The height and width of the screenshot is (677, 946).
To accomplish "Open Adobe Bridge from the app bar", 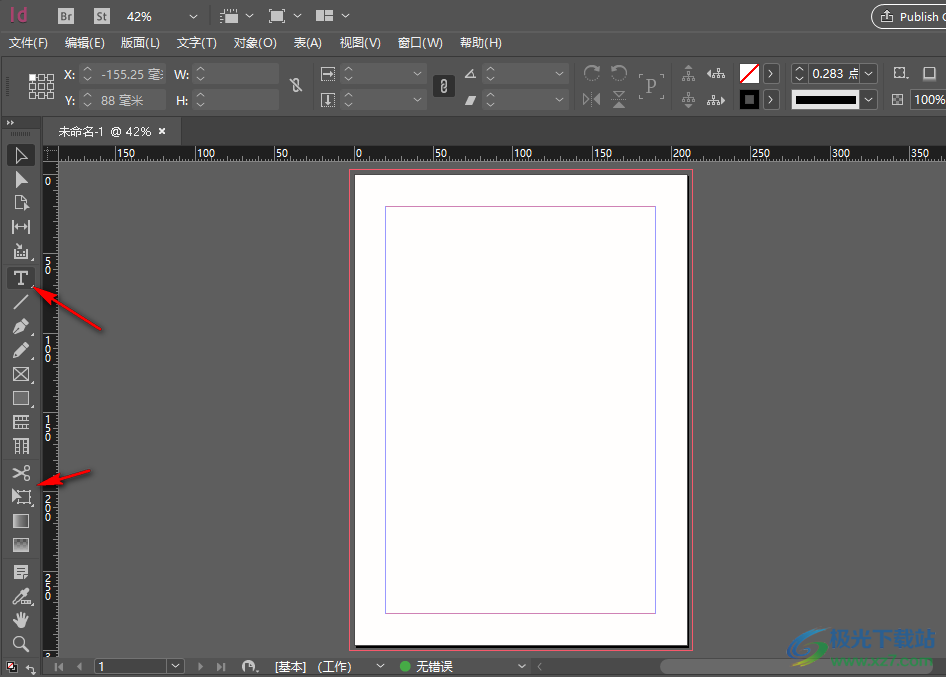I will coord(65,15).
